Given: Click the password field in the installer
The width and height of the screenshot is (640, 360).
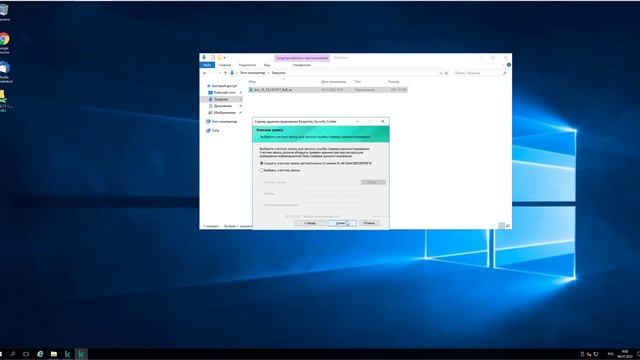Looking at the screenshot, I should [x=333, y=193].
